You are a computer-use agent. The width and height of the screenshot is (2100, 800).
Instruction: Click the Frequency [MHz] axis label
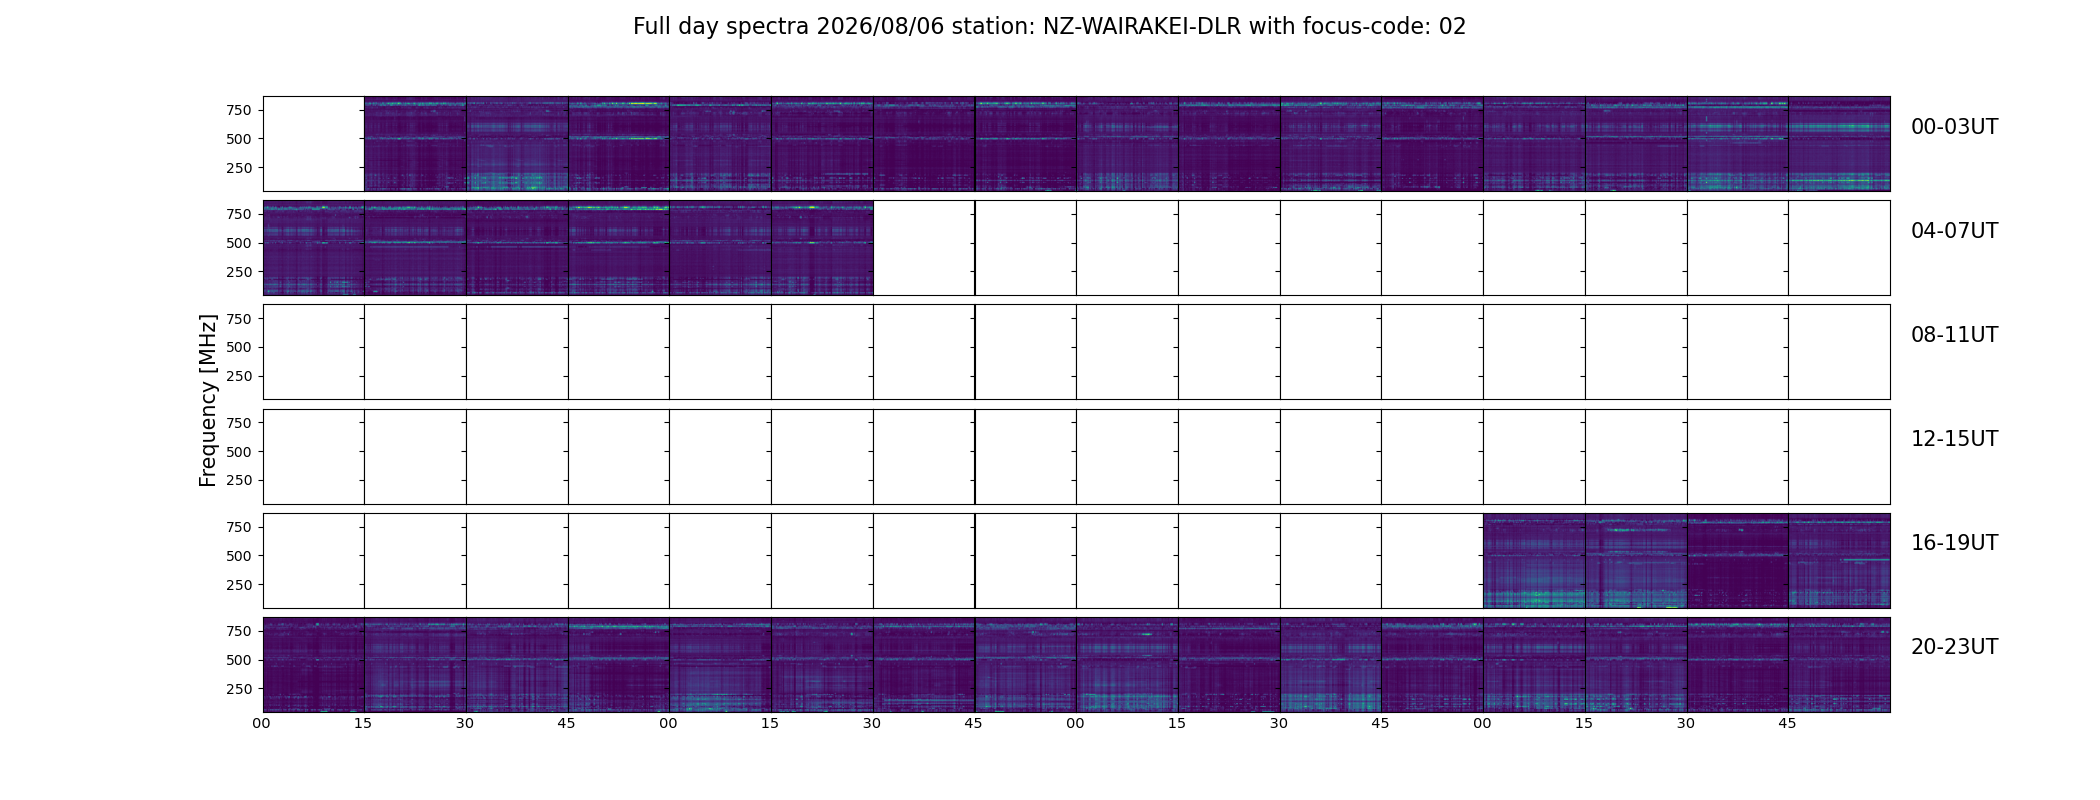[208, 400]
